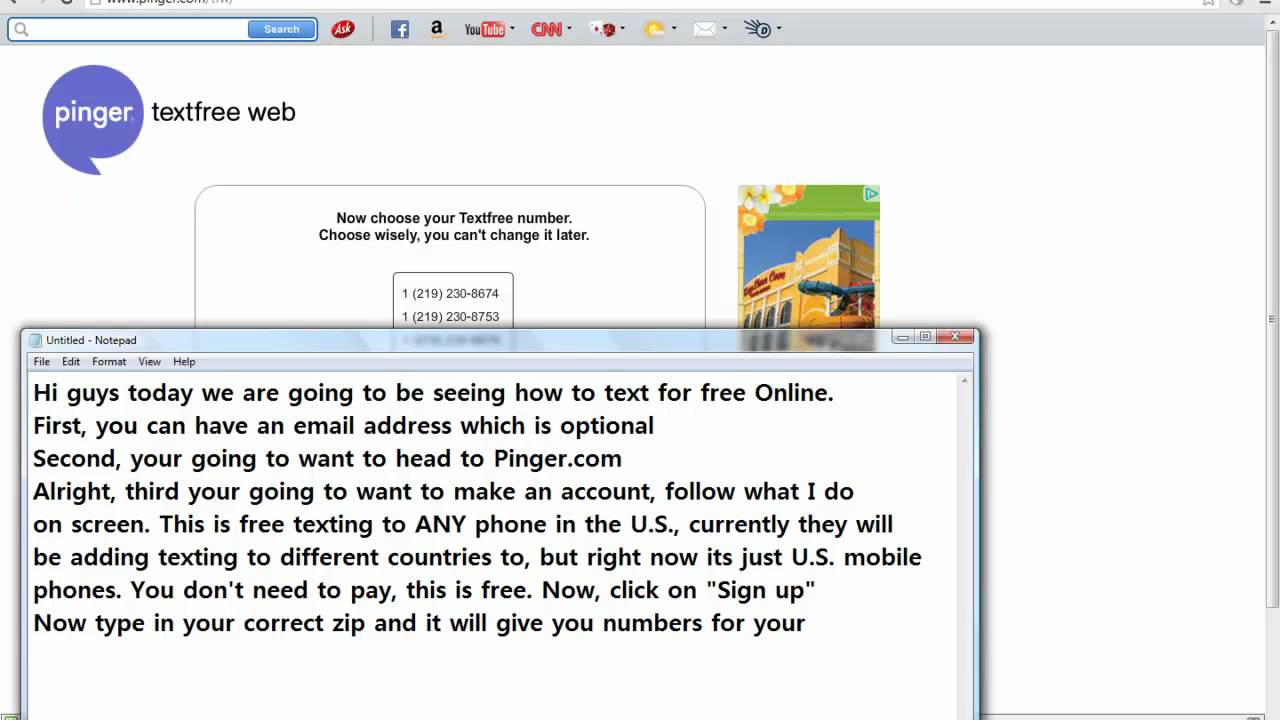
Task: Open the dice games toolbar icon
Action: (x=602, y=29)
